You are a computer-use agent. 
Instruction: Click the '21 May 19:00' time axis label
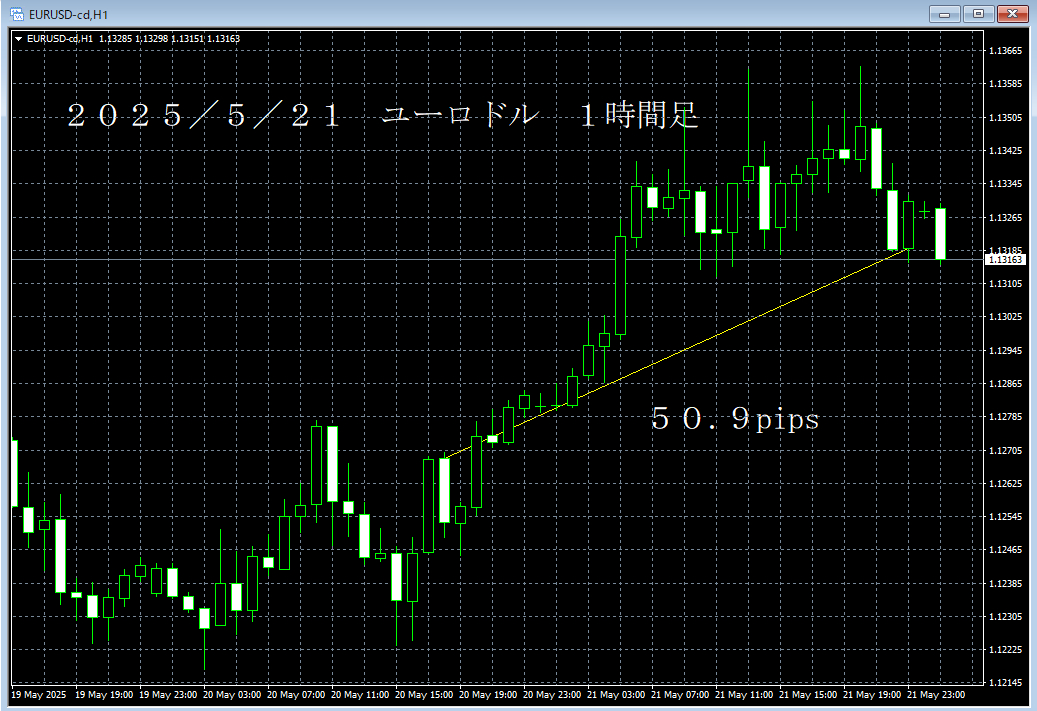[x=872, y=694]
